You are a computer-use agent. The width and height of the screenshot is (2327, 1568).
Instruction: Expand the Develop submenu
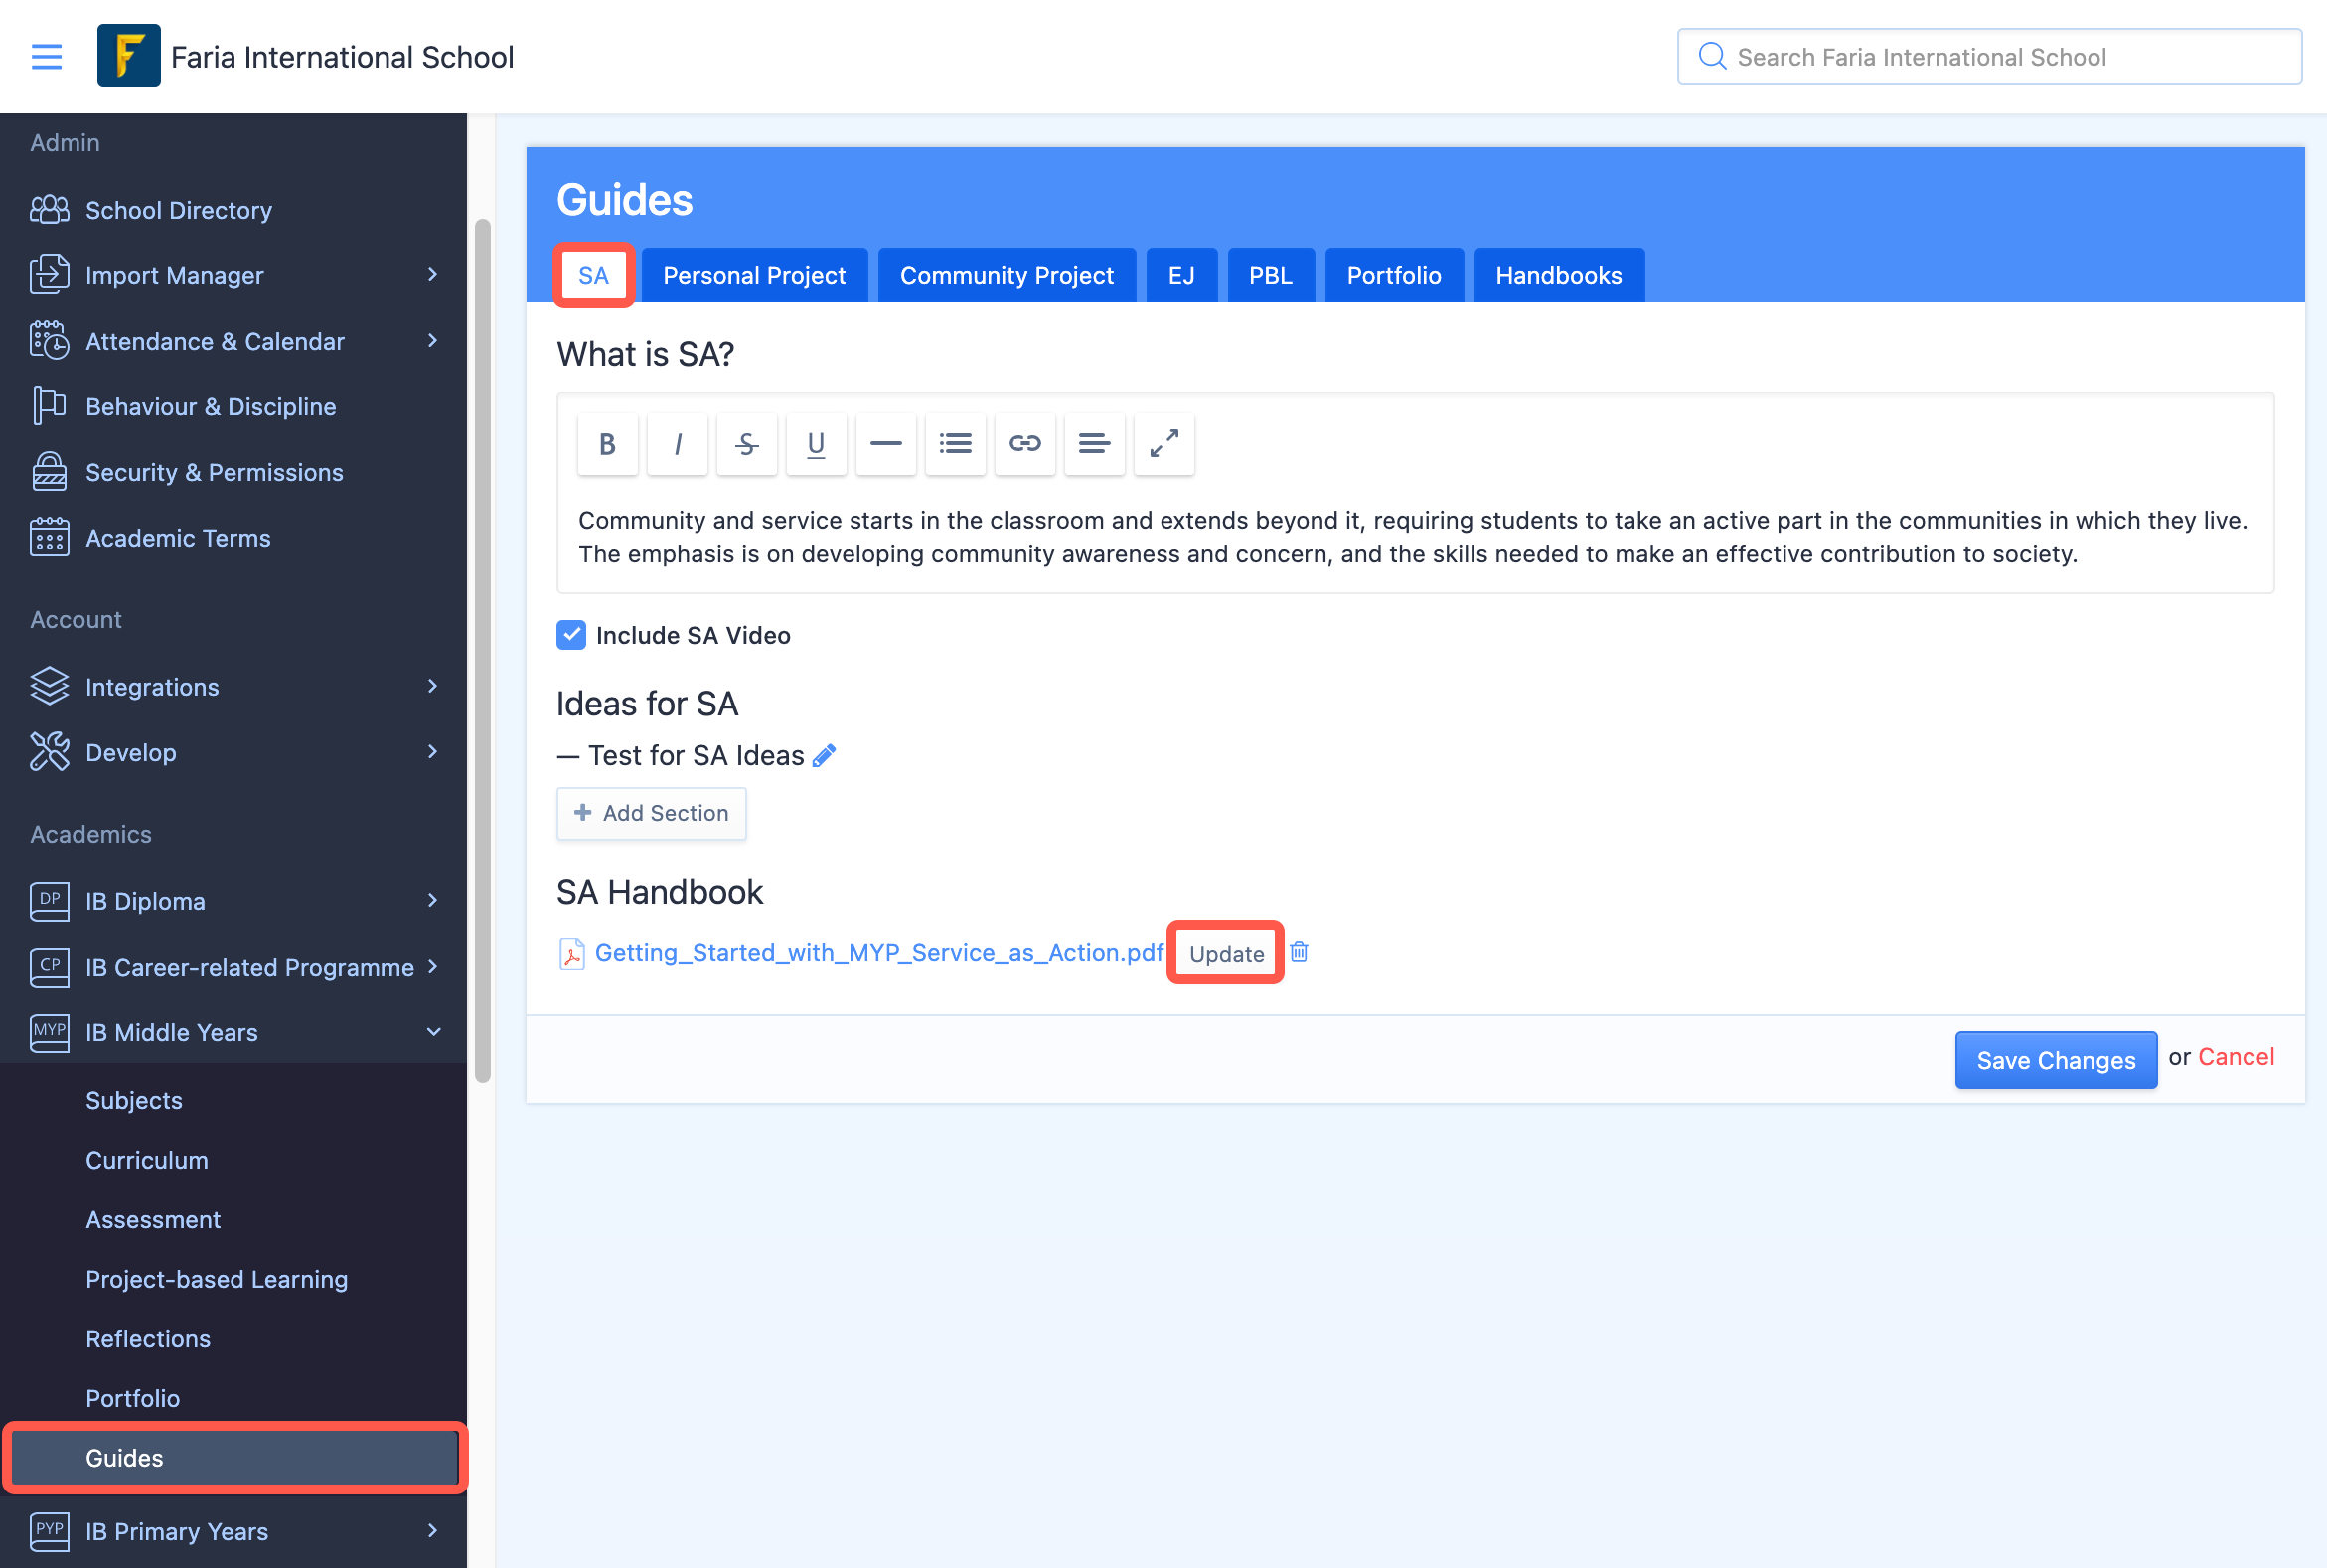coord(432,752)
